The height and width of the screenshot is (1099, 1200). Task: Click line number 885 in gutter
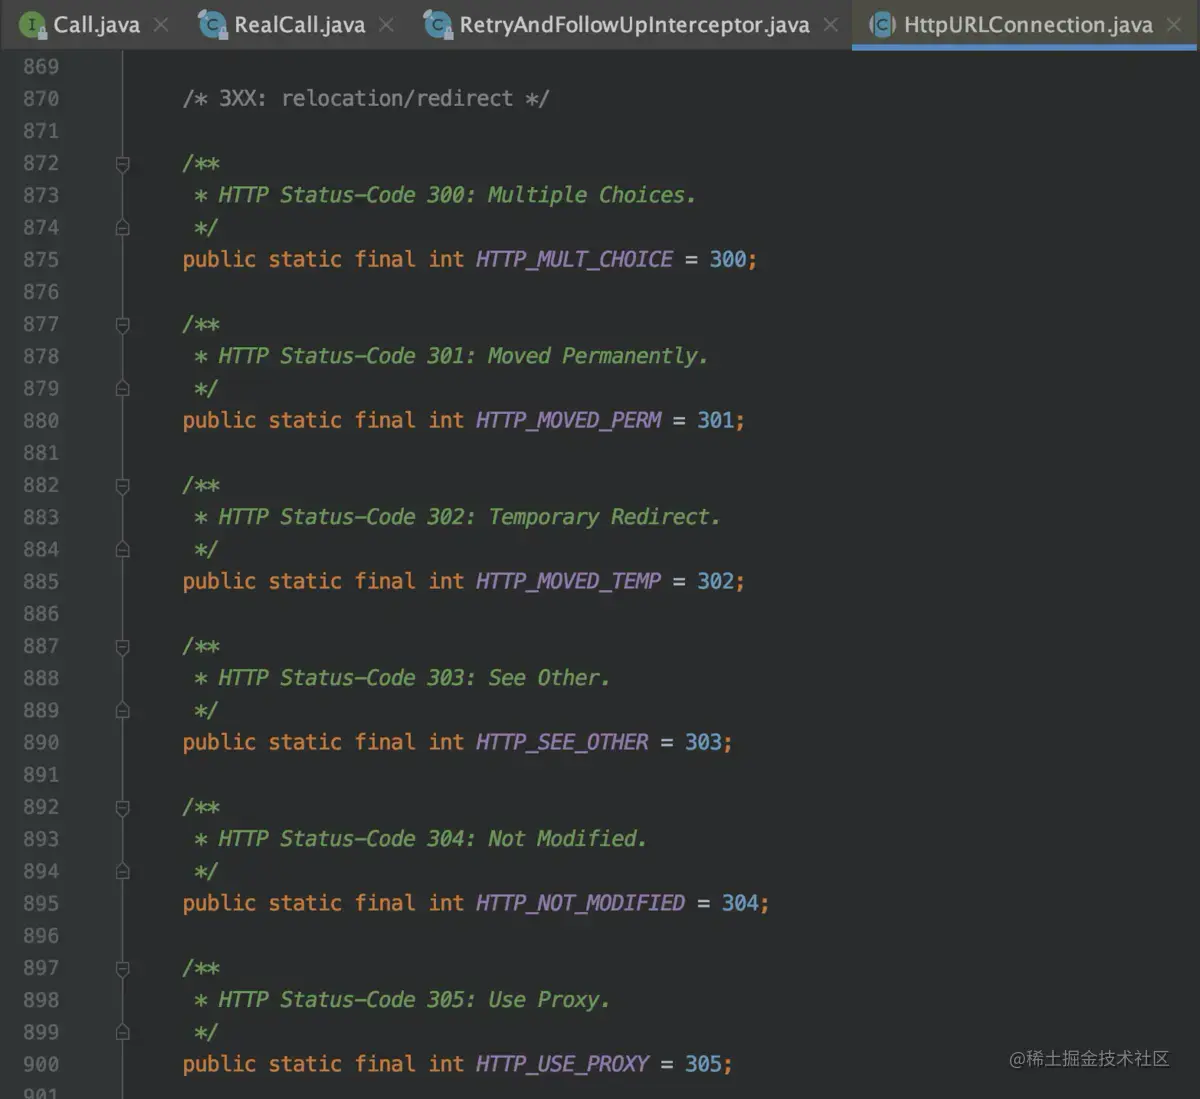coord(41,582)
